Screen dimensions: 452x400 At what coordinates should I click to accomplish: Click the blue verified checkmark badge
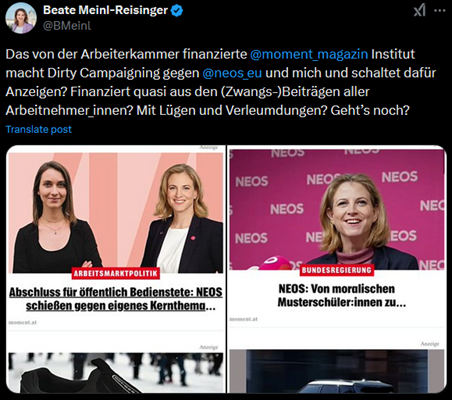(x=177, y=11)
